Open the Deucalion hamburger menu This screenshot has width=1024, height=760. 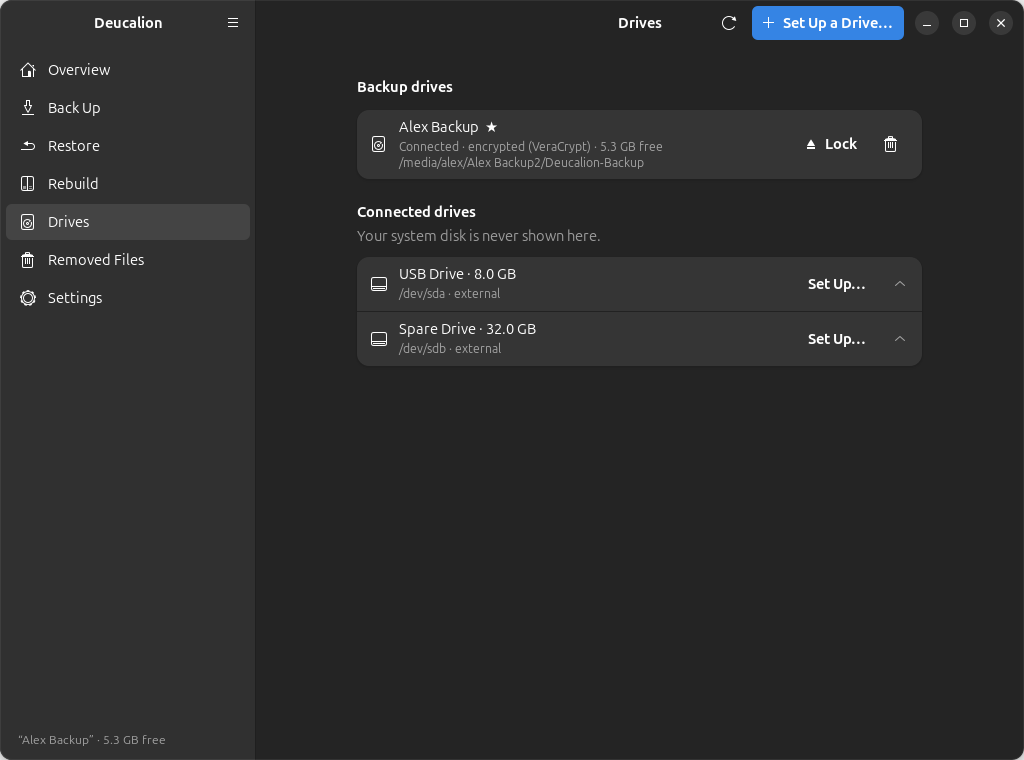tap(232, 23)
